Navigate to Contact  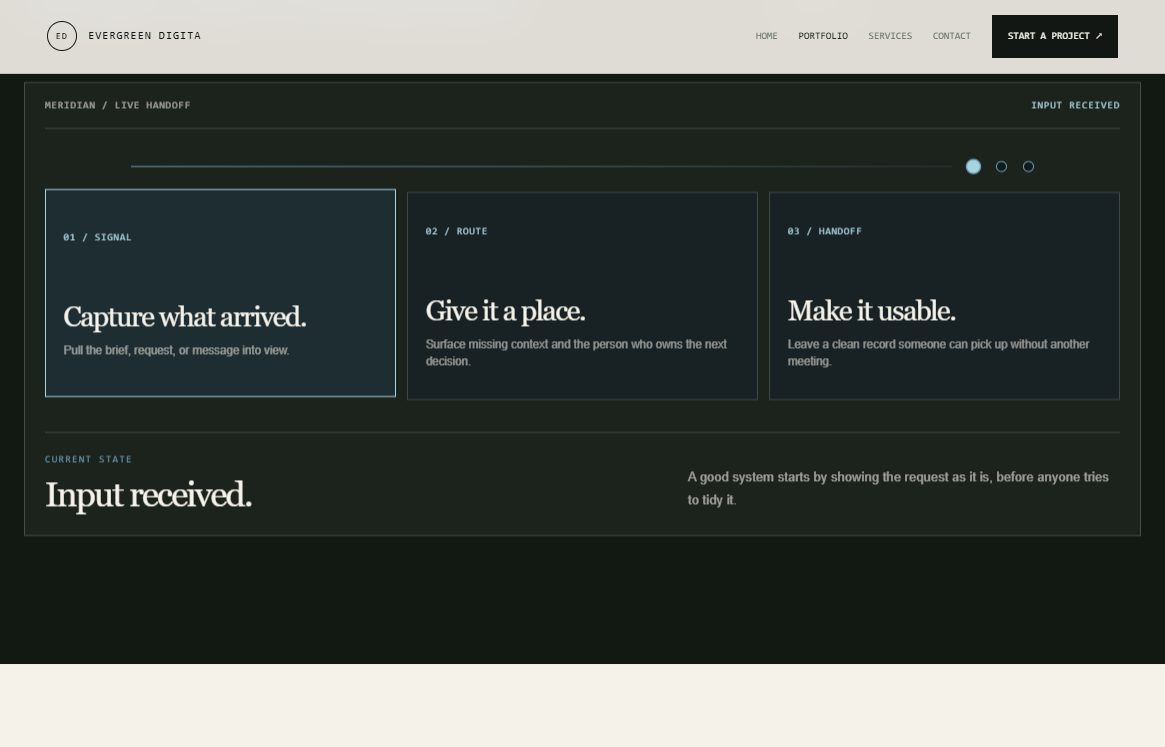click(x=951, y=36)
